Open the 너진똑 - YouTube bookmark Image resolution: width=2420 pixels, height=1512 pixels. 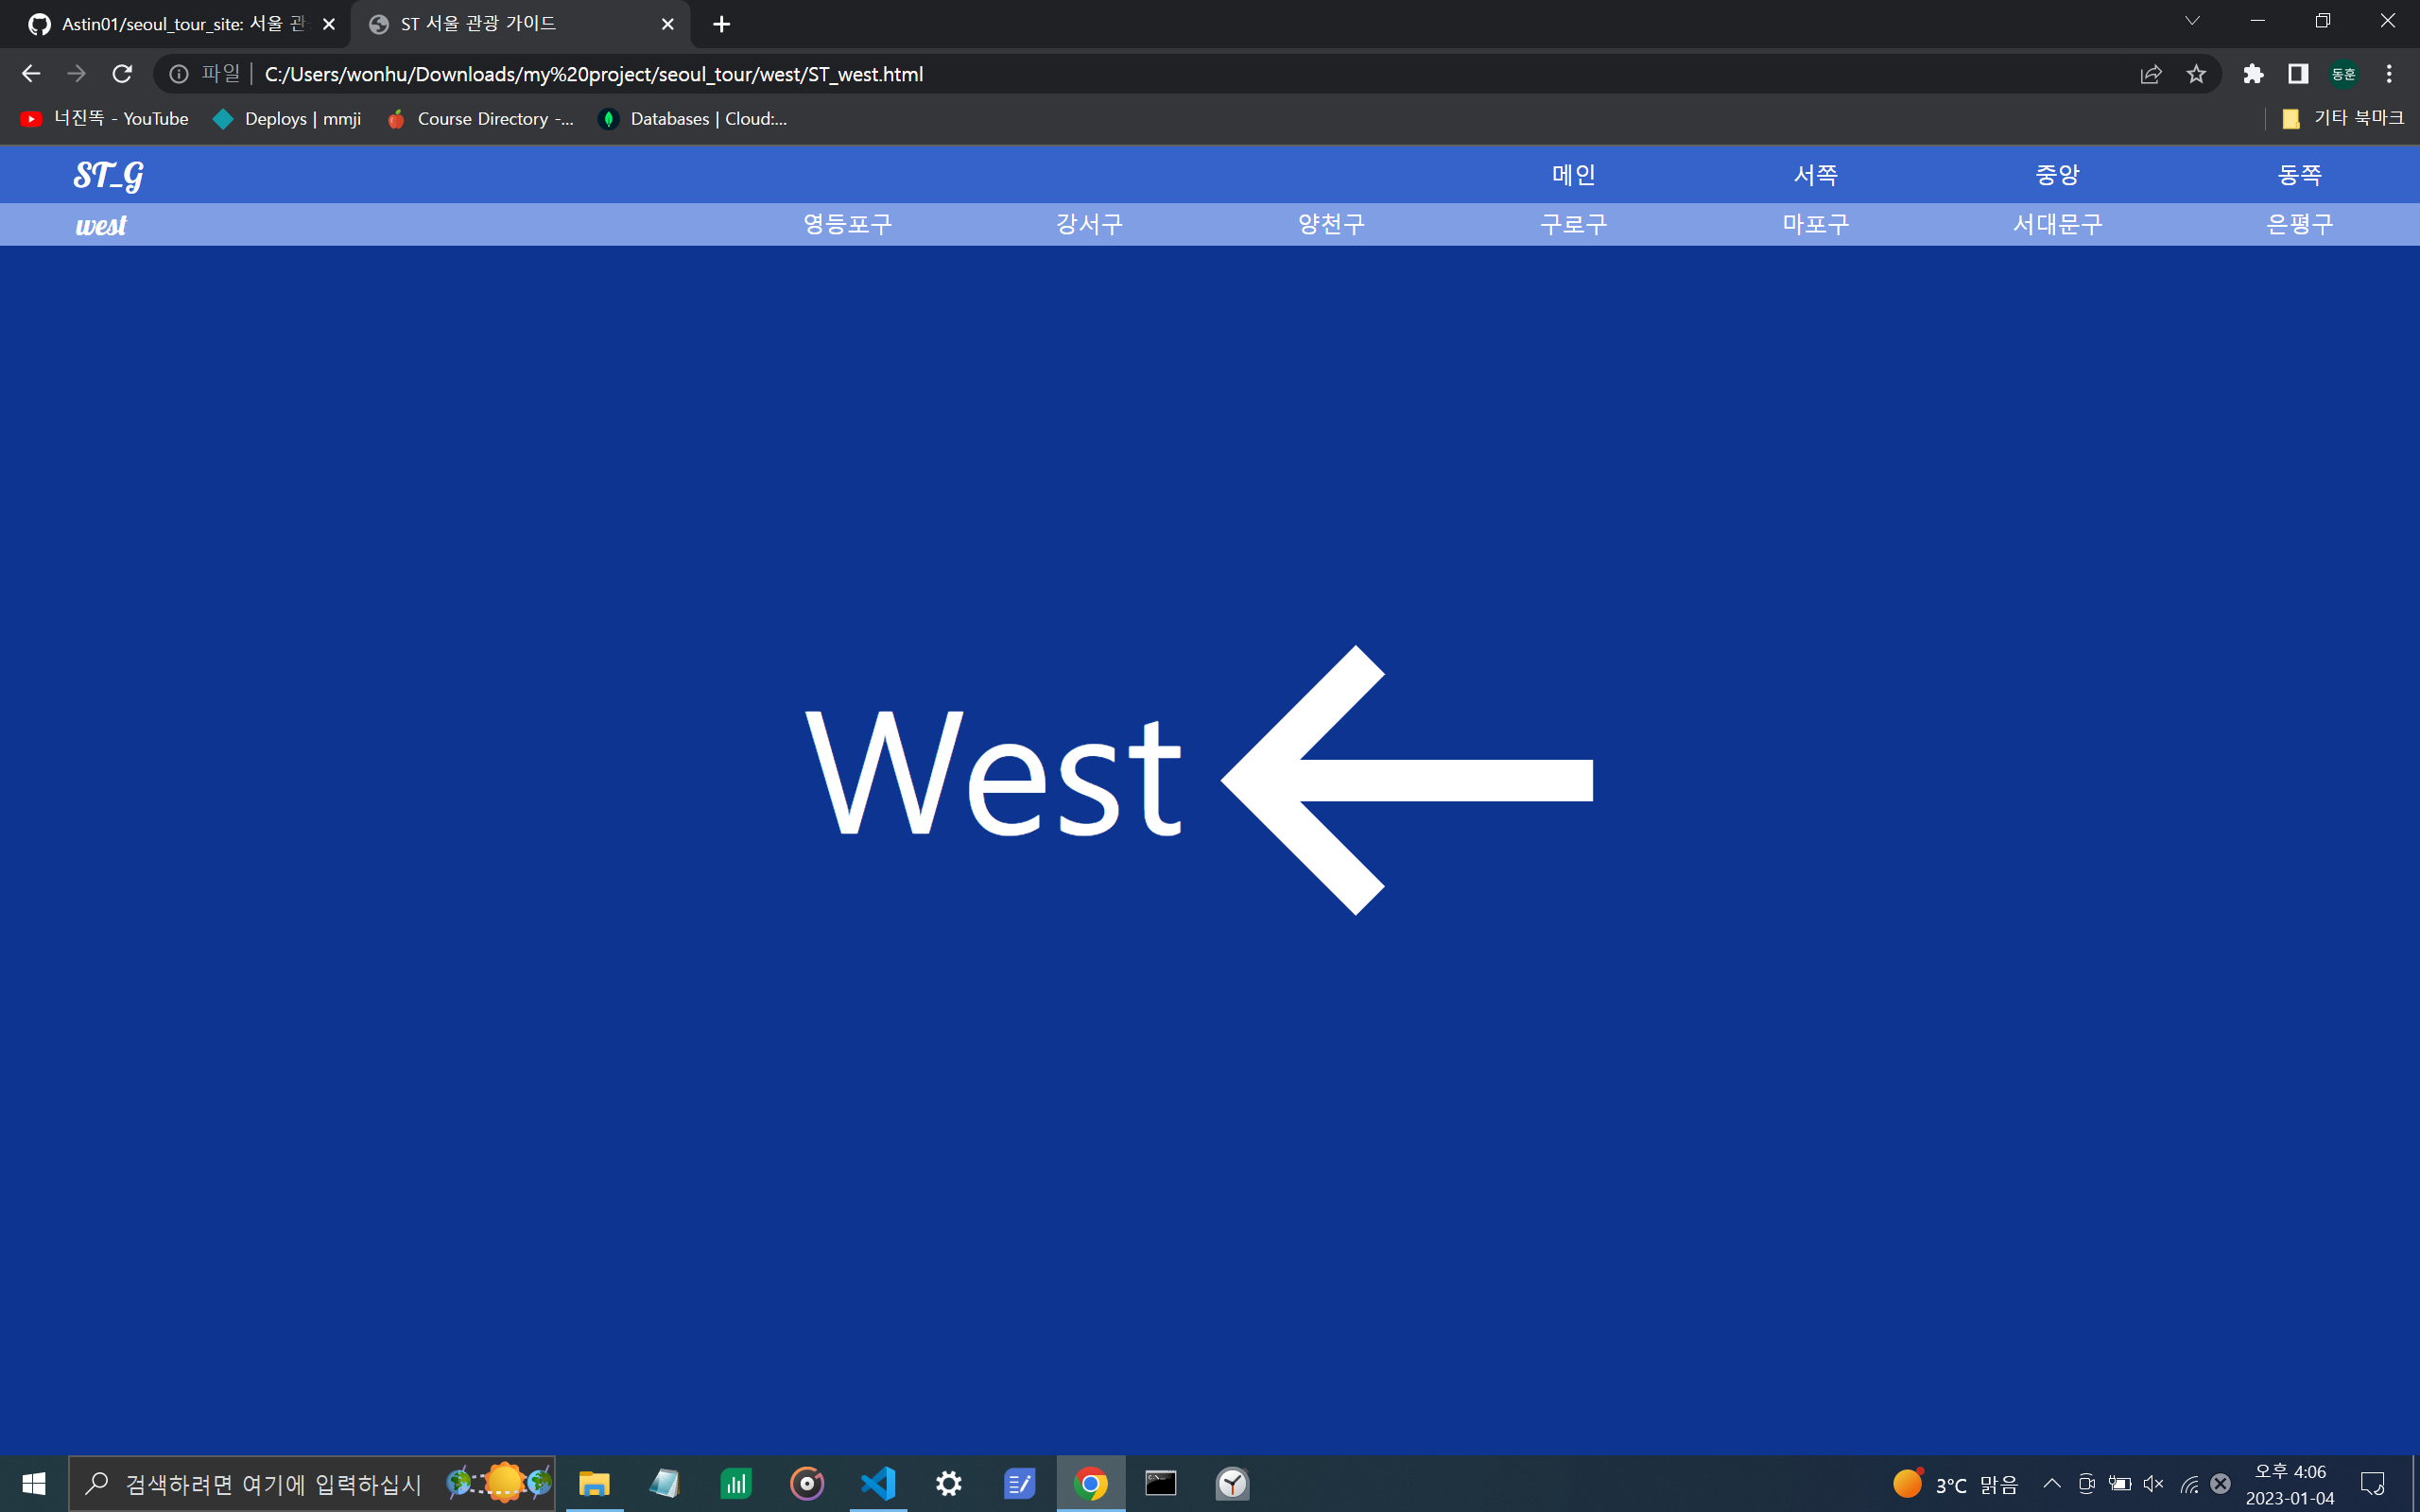(106, 119)
